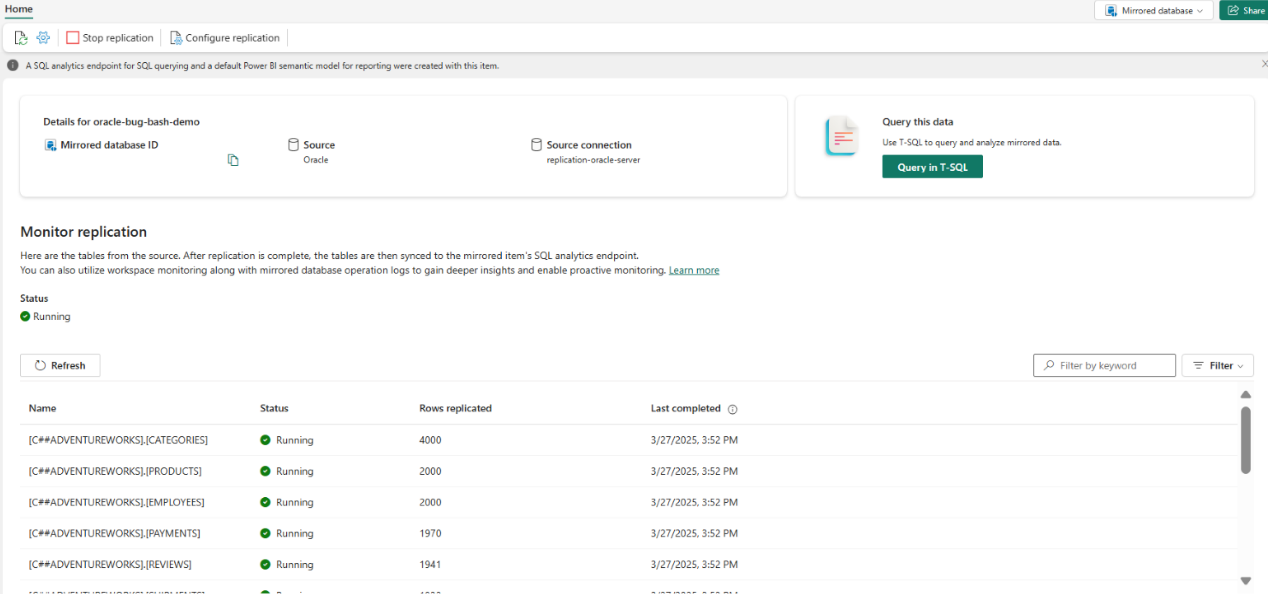Copy the Mirrored database ID
This screenshot has height=594, width=1268.
(233, 159)
